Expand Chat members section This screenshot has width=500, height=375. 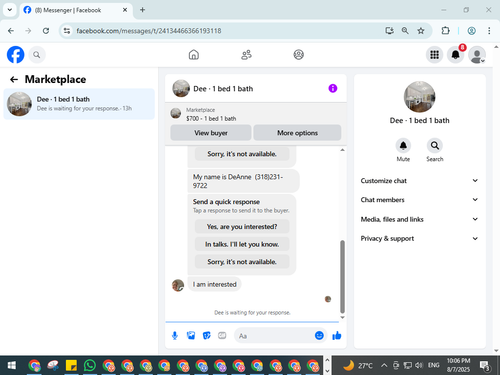pos(419,200)
